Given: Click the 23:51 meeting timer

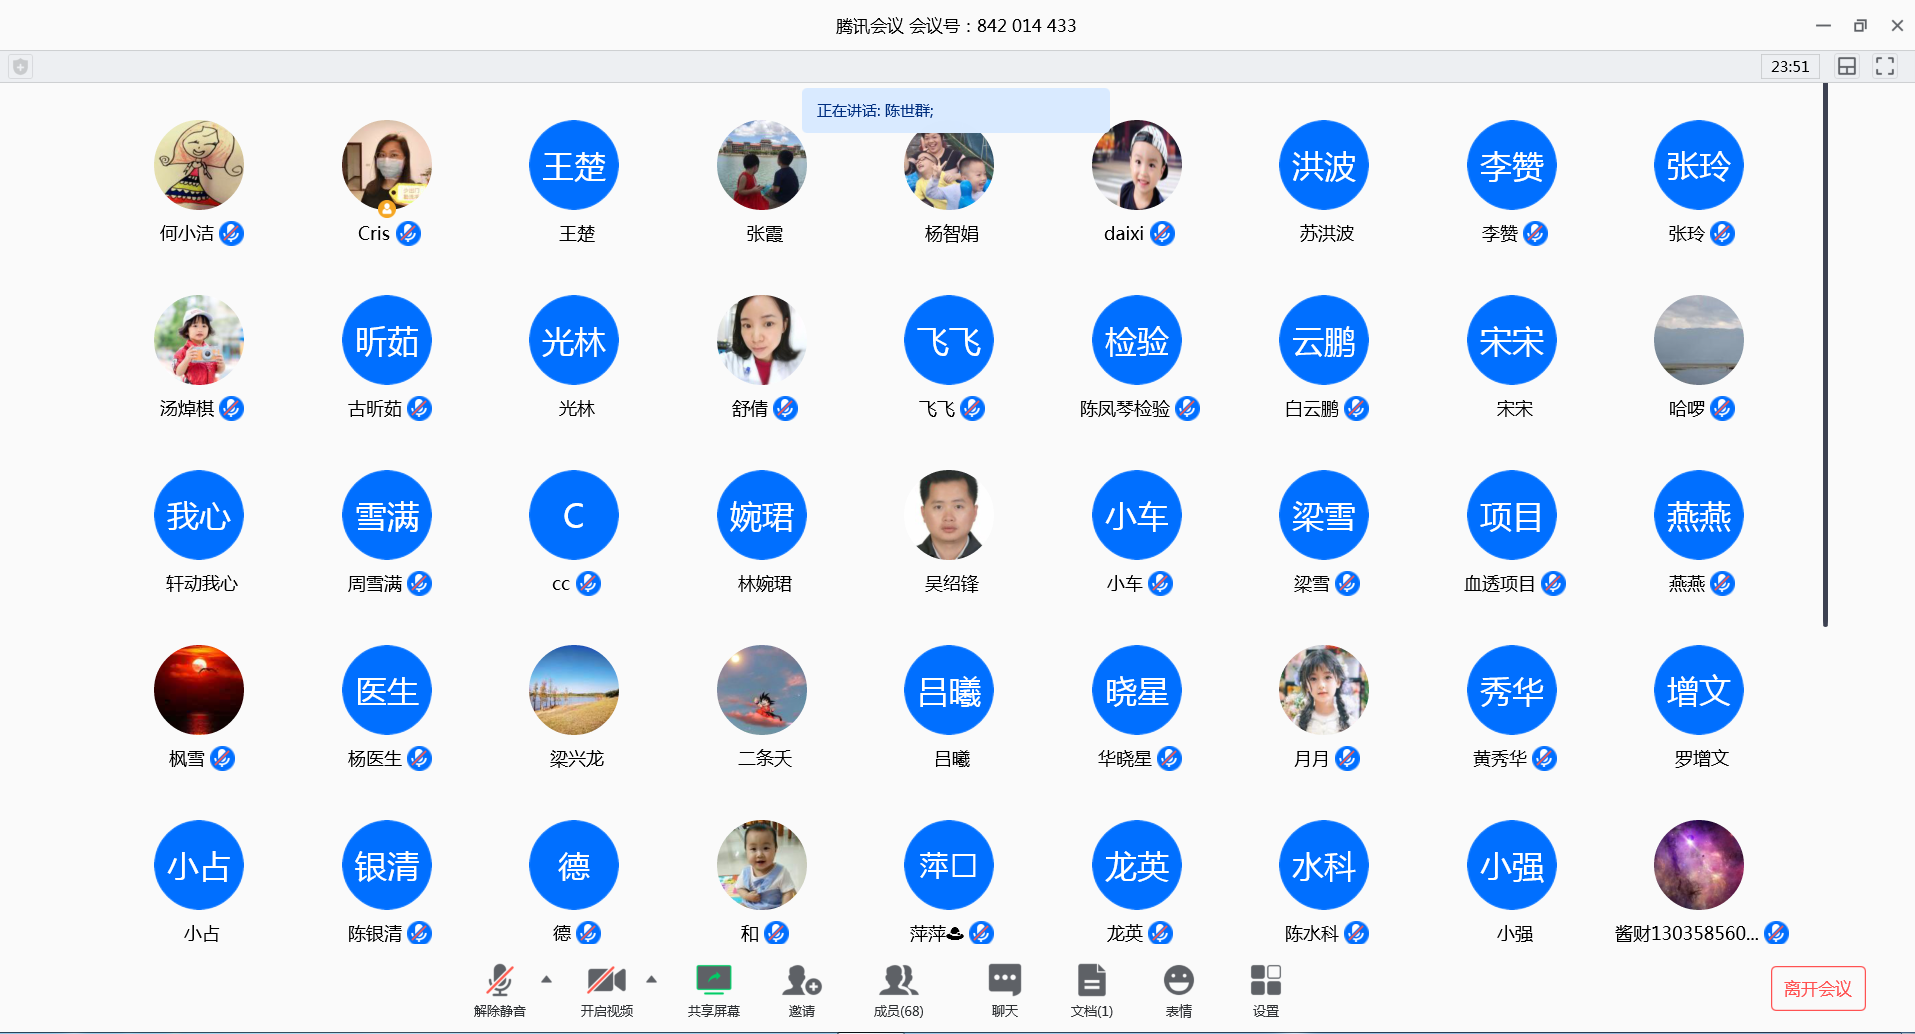Looking at the screenshot, I should (x=1789, y=67).
